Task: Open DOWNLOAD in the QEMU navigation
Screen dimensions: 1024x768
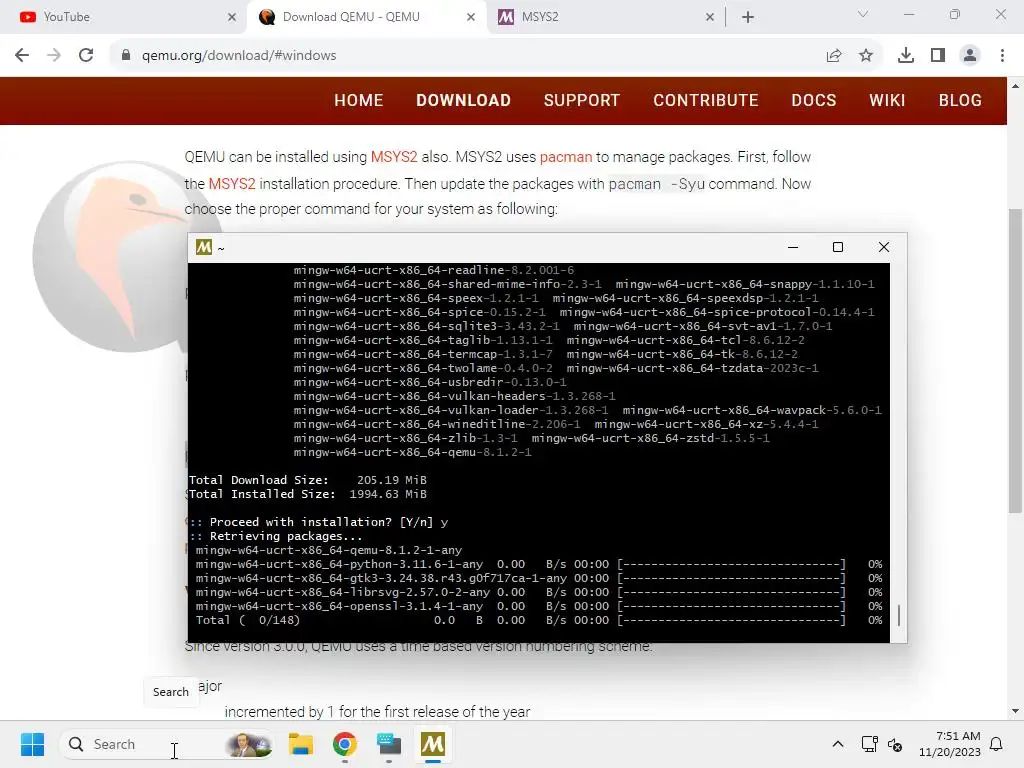Action: point(464,101)
